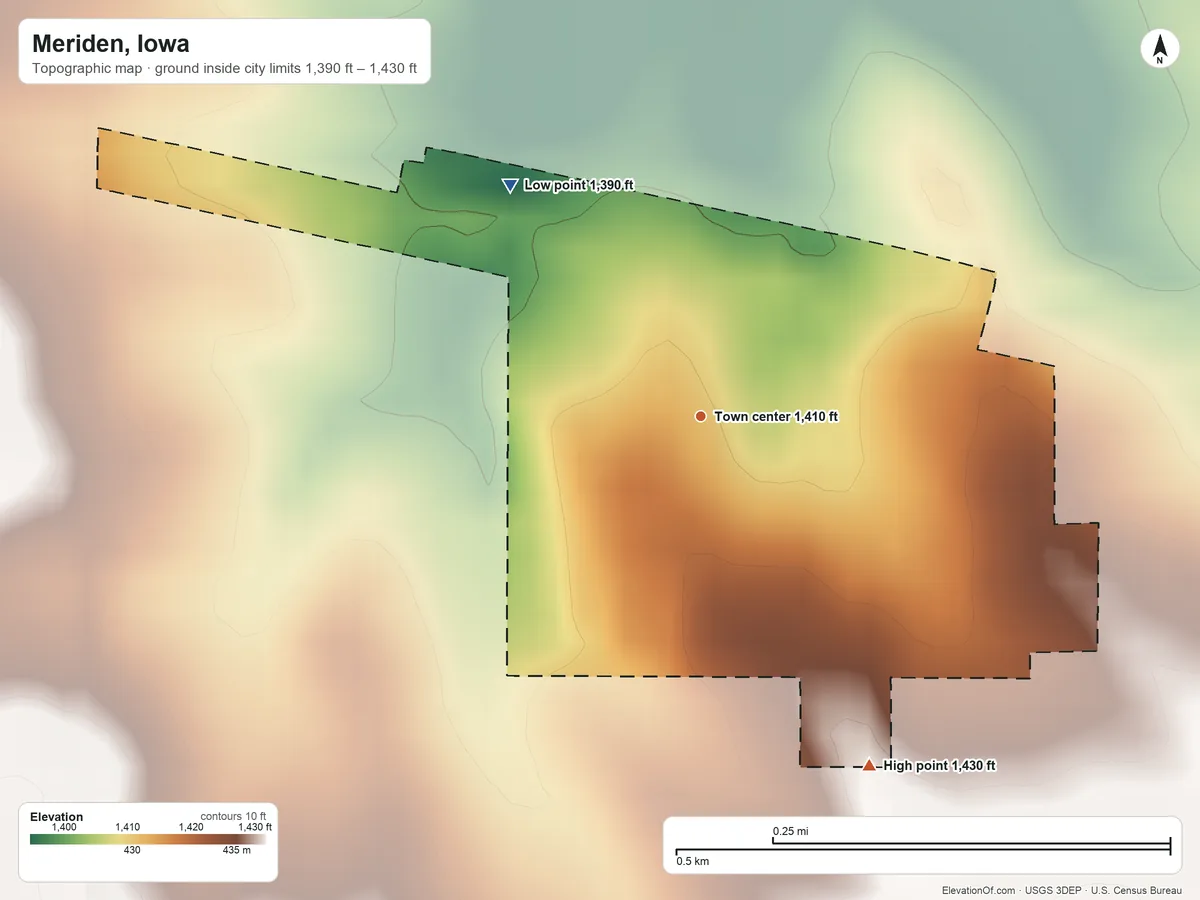Click the '435 m' legend label
Screen dimensions: 1200x900
[237, 851]
